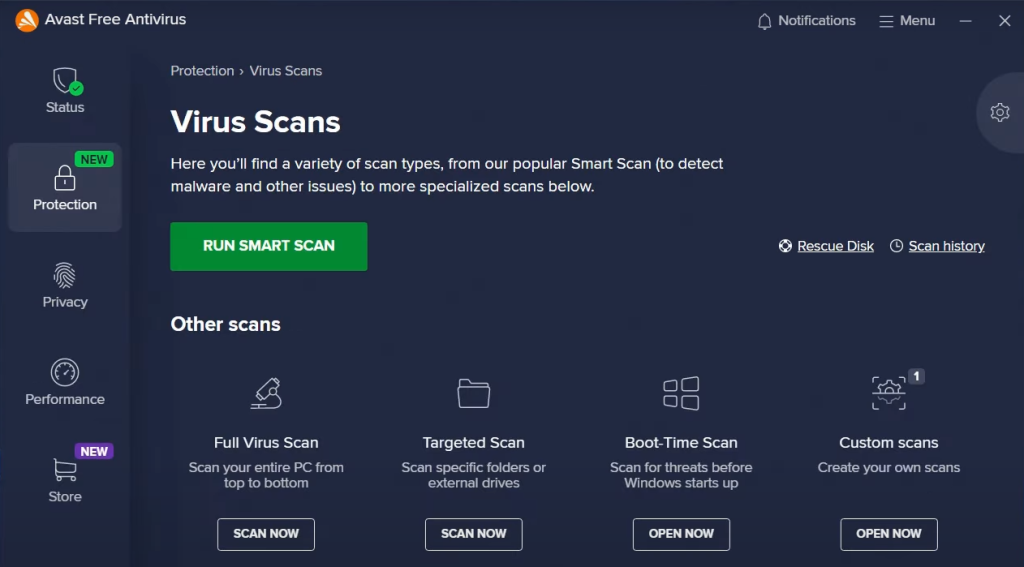
Task: Click Open Now under Boot-Time Scan
Action: click(x=681, y=534)
